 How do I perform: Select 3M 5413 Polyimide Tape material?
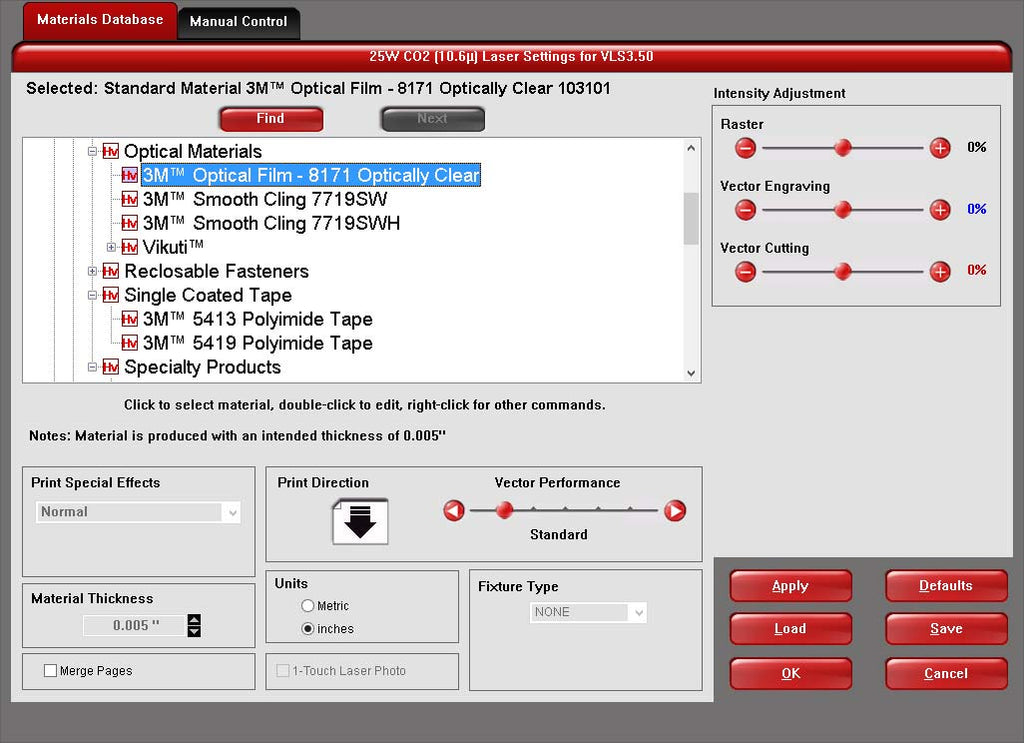(x=257, y=319)
